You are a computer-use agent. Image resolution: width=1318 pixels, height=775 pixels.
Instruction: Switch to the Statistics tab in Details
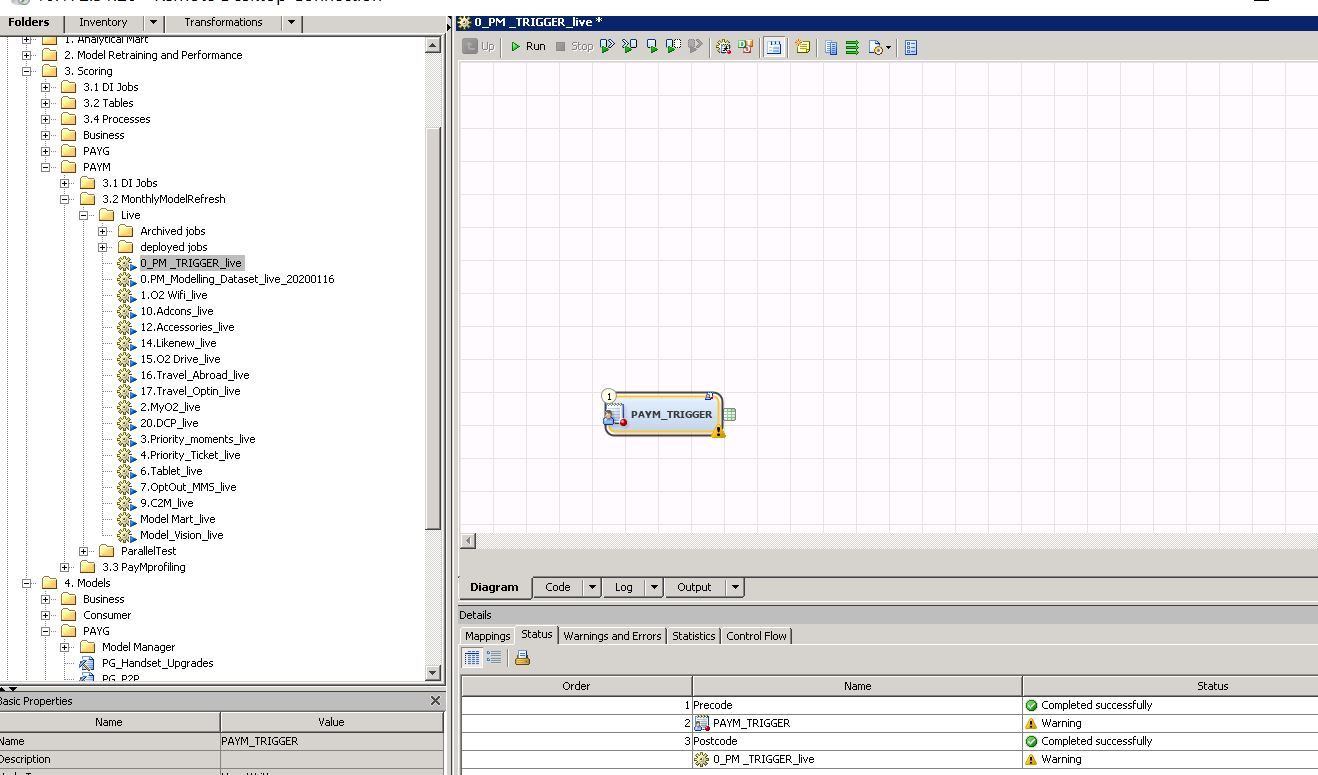point(693,635)
